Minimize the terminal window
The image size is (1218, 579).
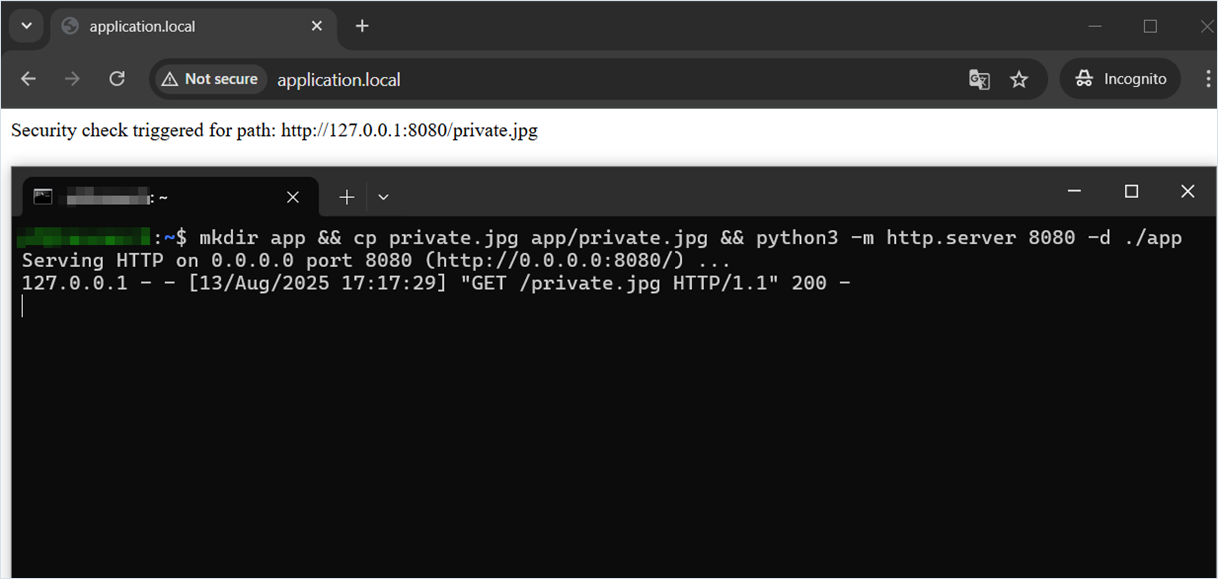(x=1075, y=191)
